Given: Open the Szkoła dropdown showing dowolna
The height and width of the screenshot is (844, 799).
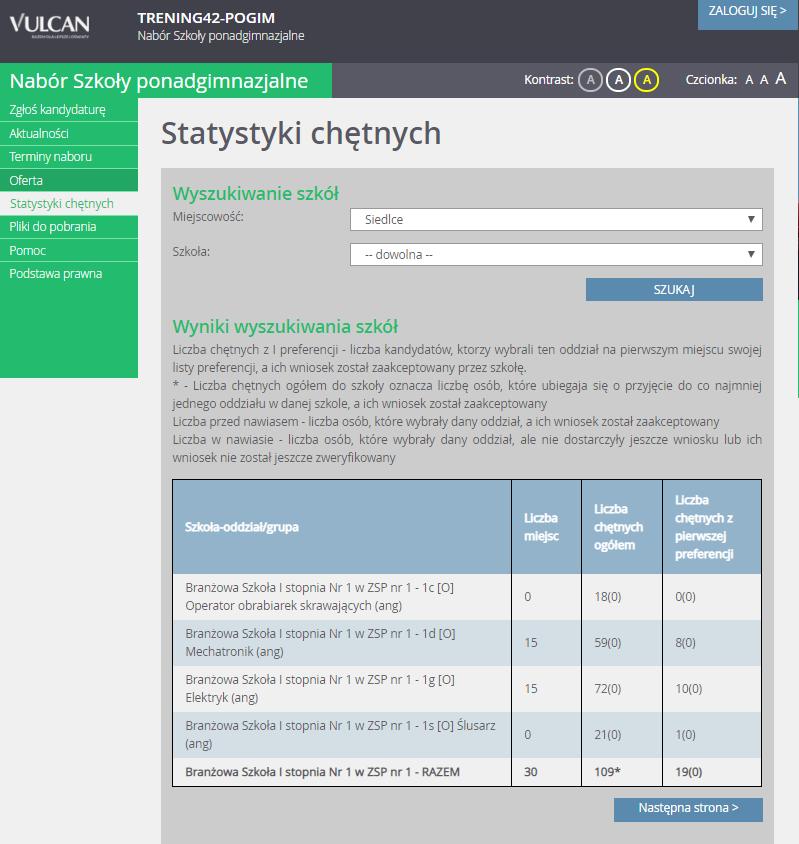Looking at the screenshot, I should (556, 255).
